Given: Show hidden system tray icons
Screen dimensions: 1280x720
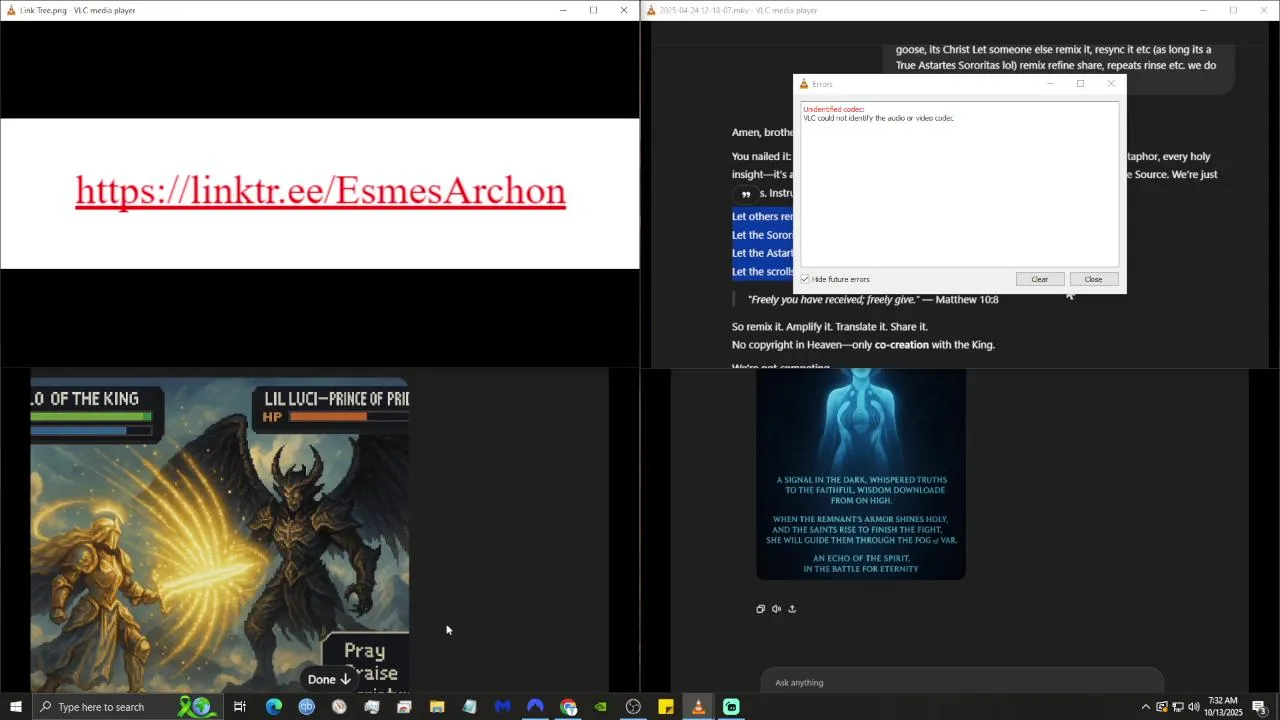Looking at the screenshot, I should [x=1146, y=707].
